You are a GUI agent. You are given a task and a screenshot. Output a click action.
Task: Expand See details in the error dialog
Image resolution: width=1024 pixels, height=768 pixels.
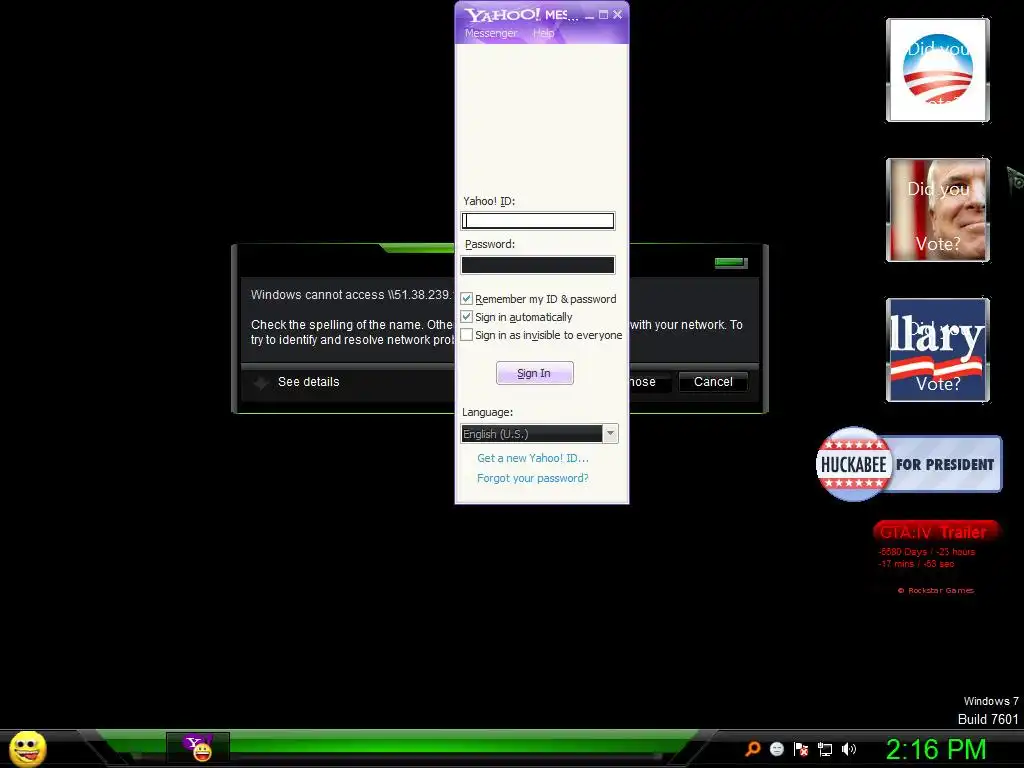(x=297, y=382)
